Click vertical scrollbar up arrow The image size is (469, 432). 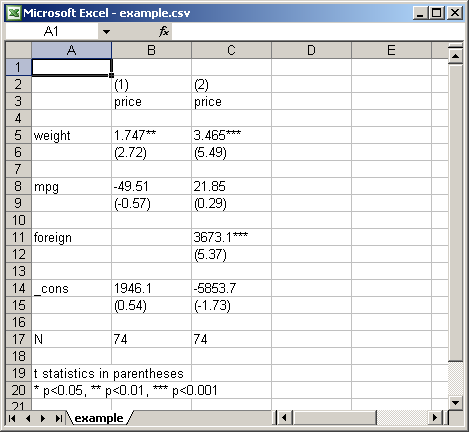click(455, 56)
